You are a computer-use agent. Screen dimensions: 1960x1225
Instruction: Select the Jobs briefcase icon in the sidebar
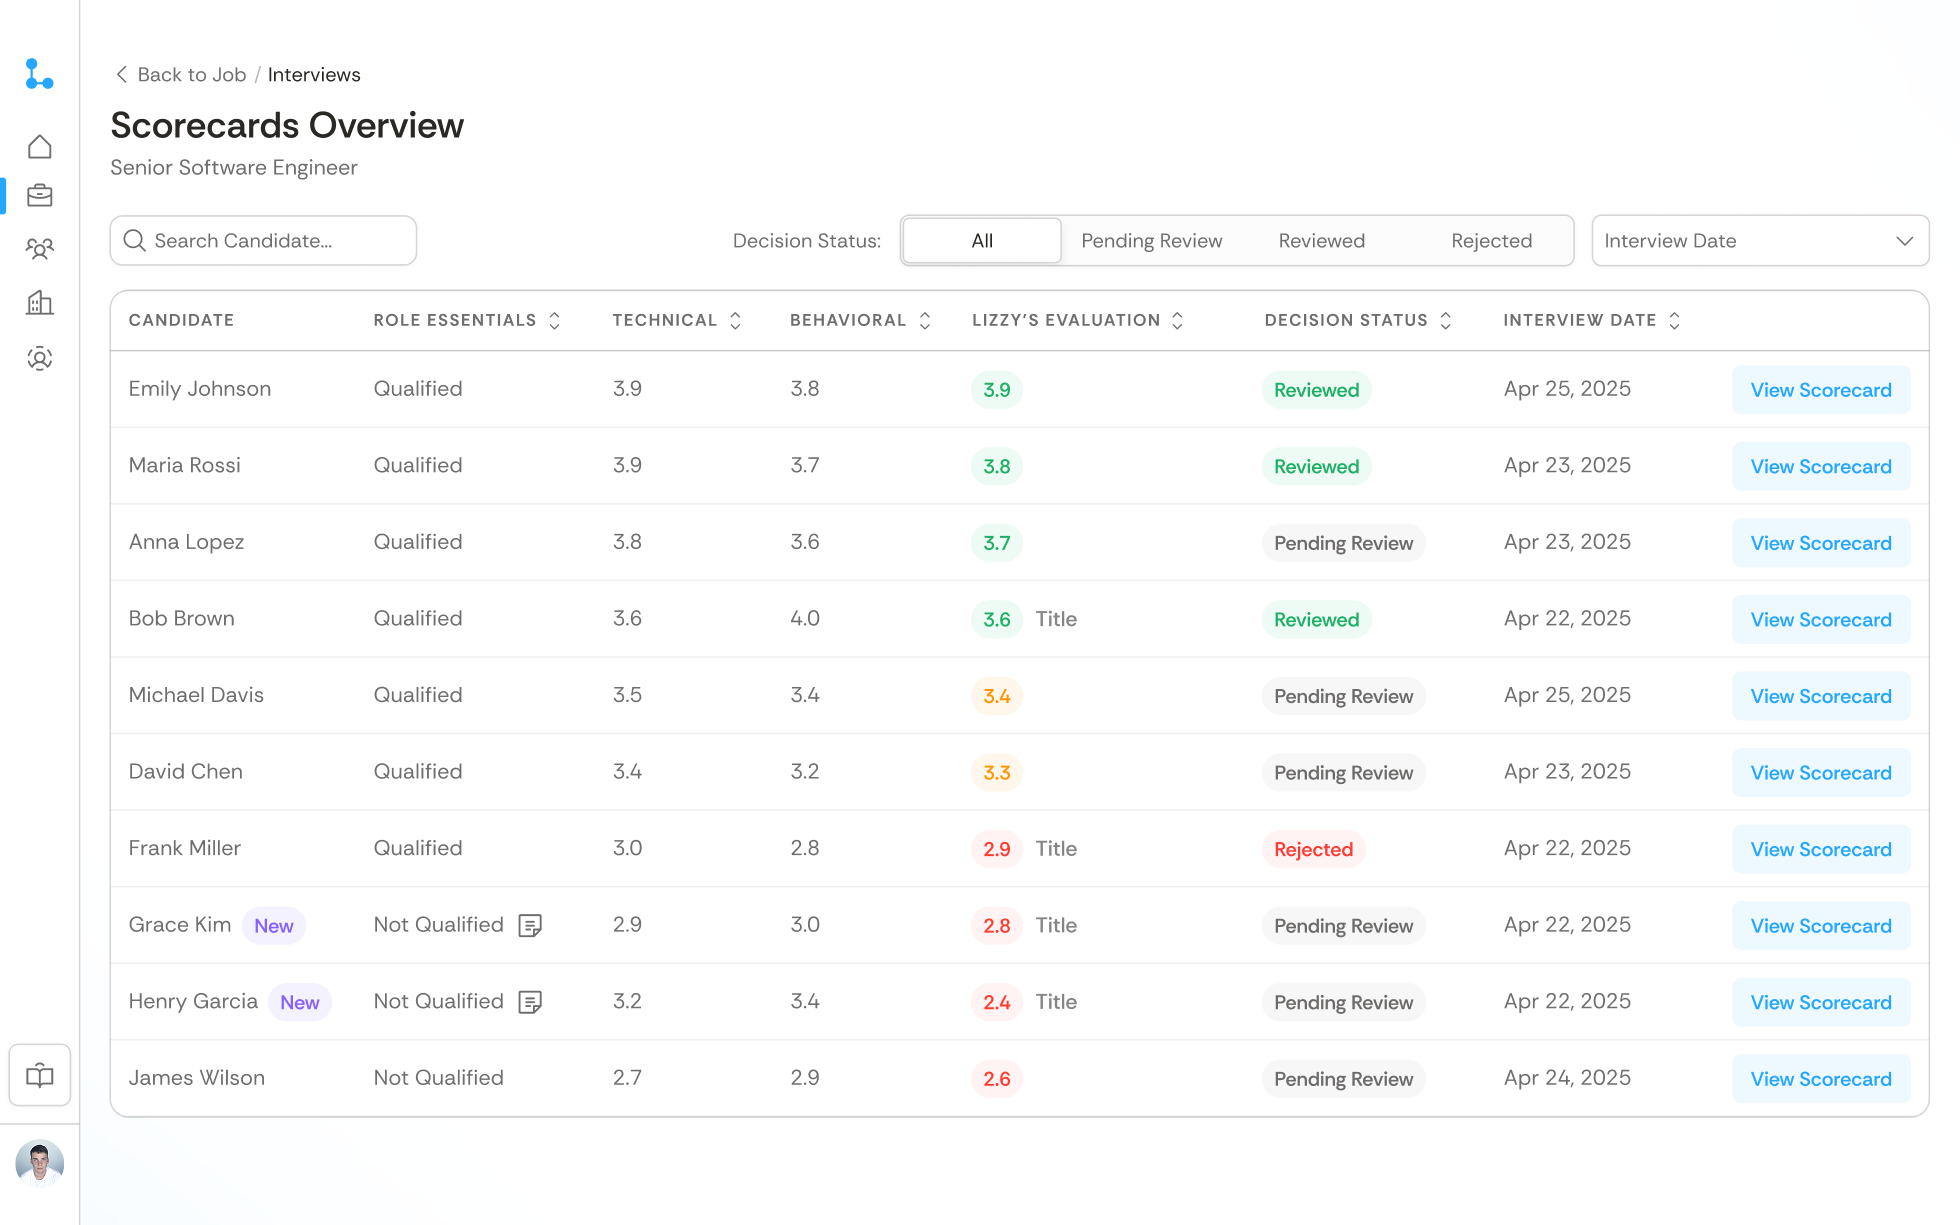(x=40, y=196)
